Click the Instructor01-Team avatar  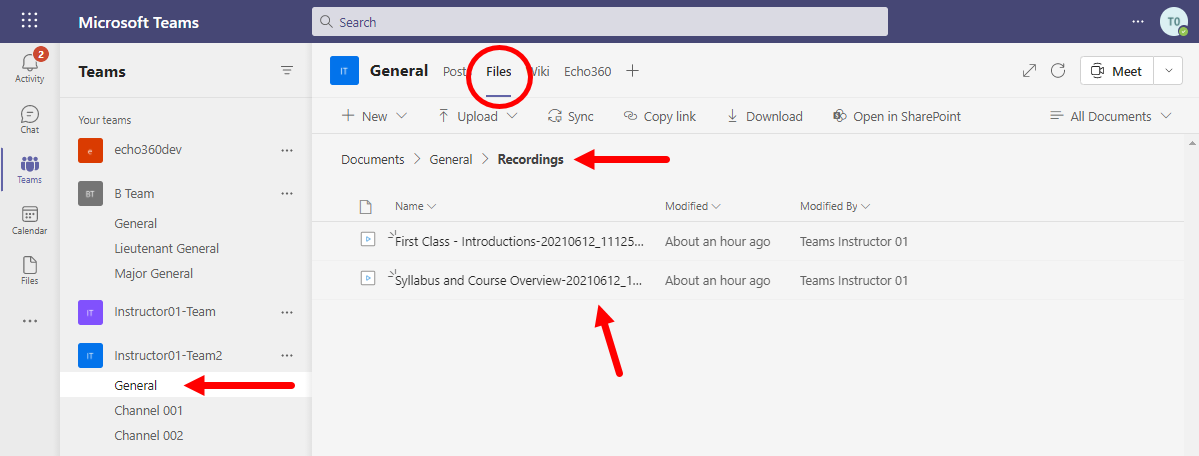pos(90,312)
